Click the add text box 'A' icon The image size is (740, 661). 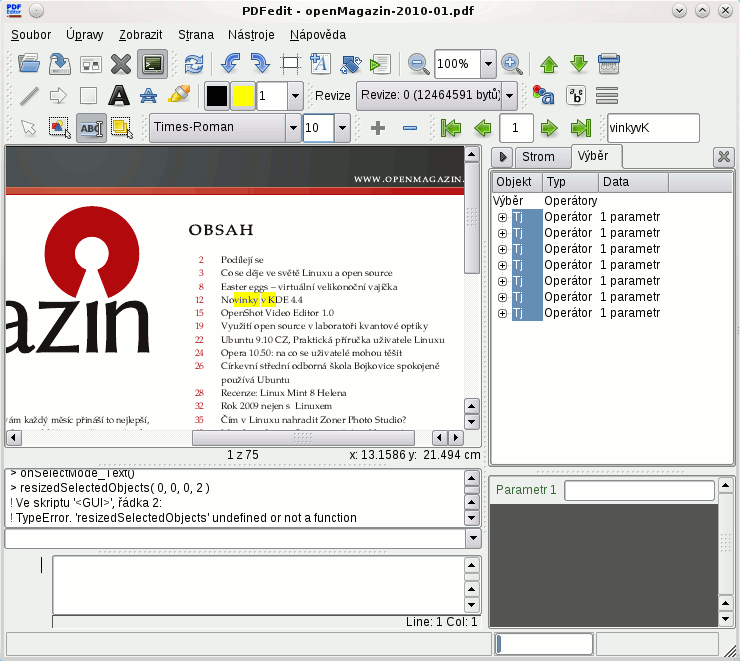tap(320, 63)
